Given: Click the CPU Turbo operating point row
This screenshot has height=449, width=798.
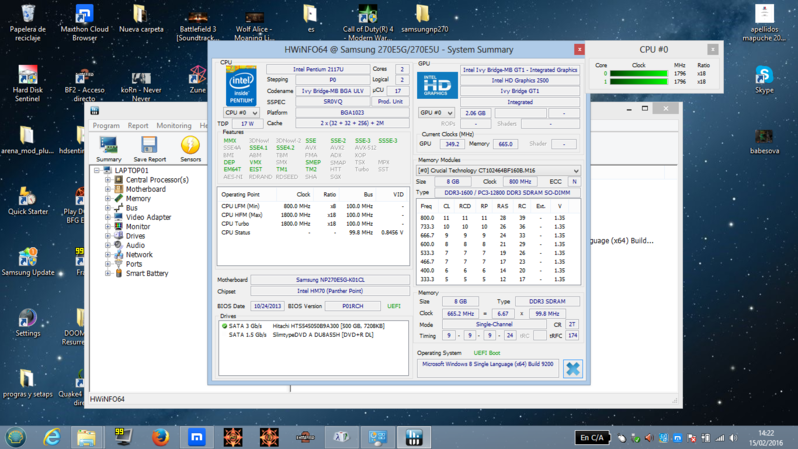Looking at the screenshot, I should [x=313, y=223].
